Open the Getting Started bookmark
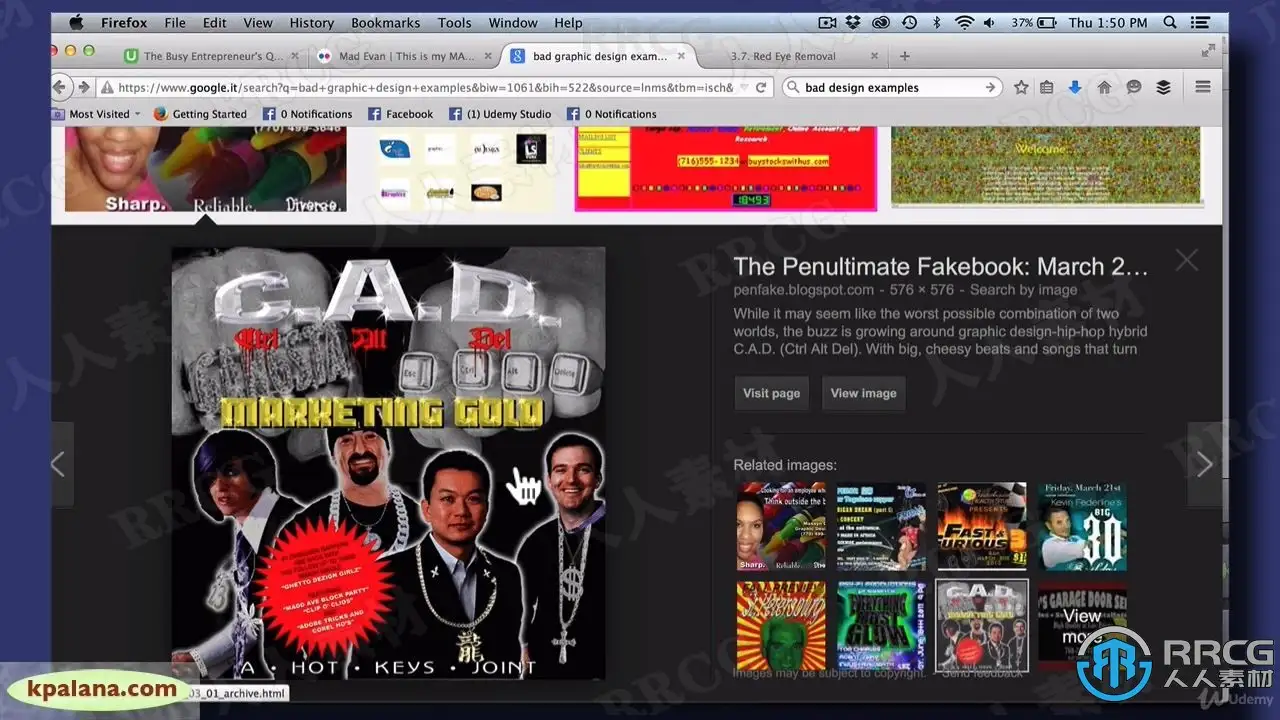Image resolution: width=1280 pixels, height=720 pixels. [x=200, y=114]
